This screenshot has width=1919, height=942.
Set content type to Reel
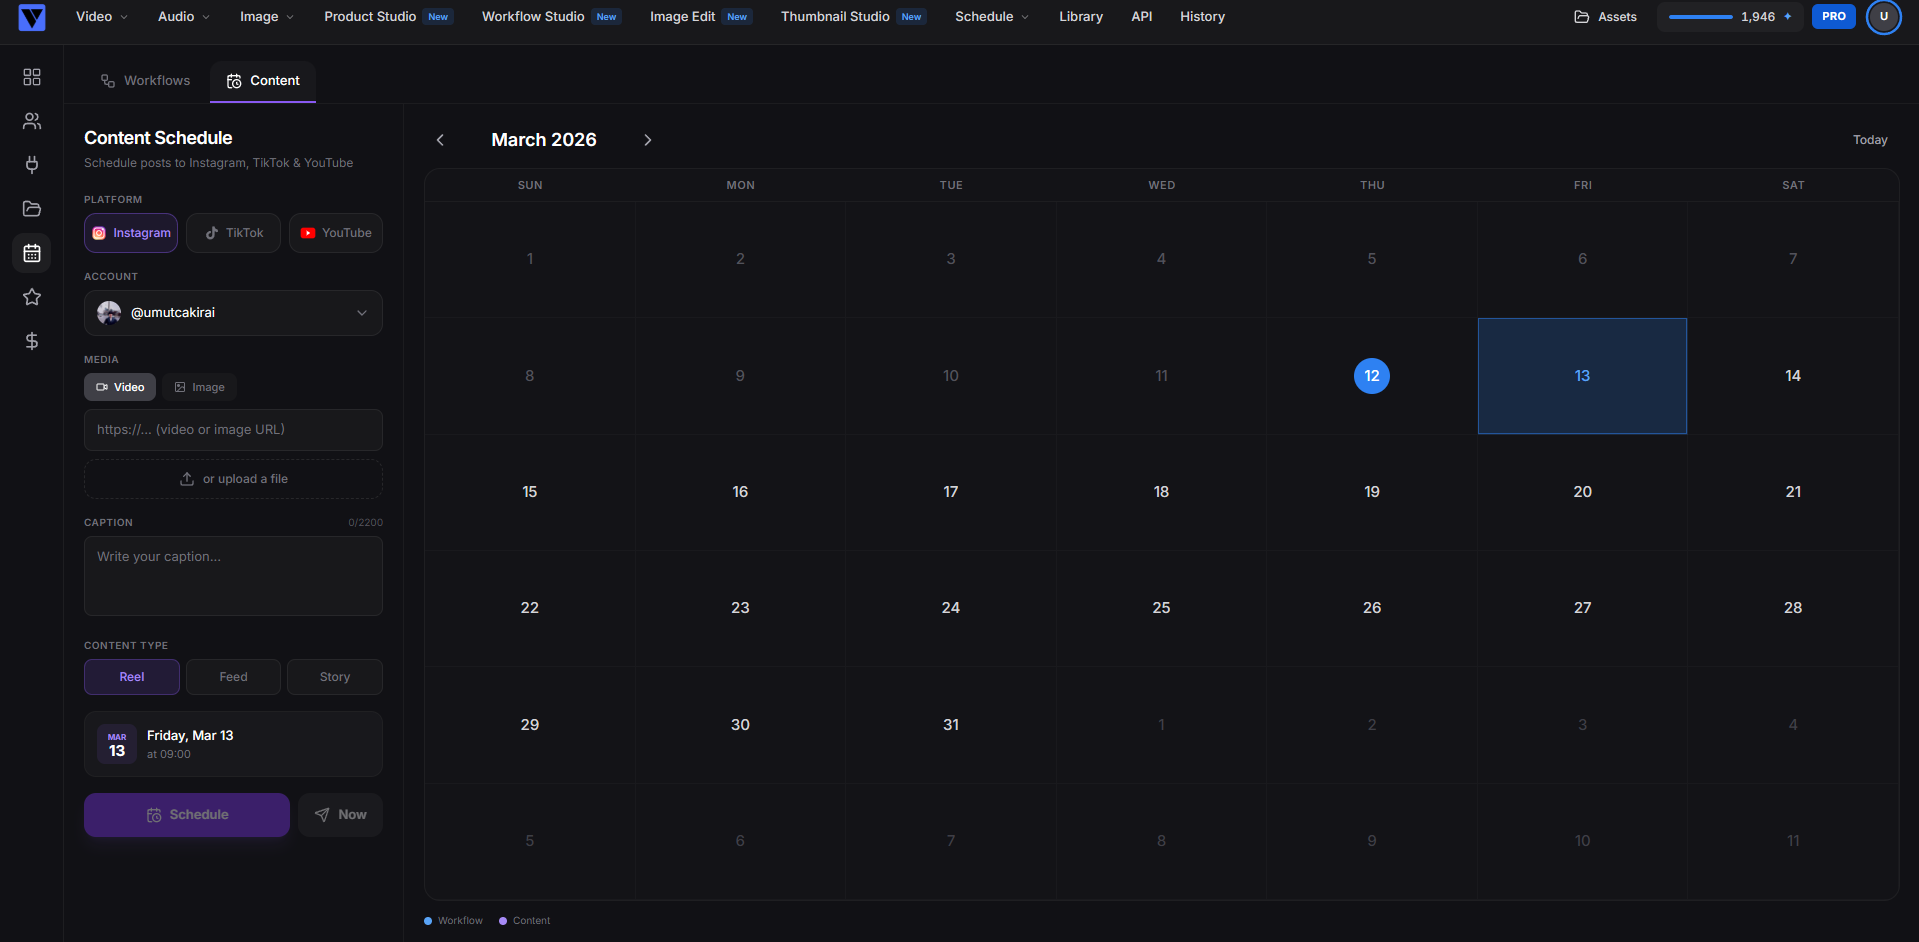[x=132, y=677]
